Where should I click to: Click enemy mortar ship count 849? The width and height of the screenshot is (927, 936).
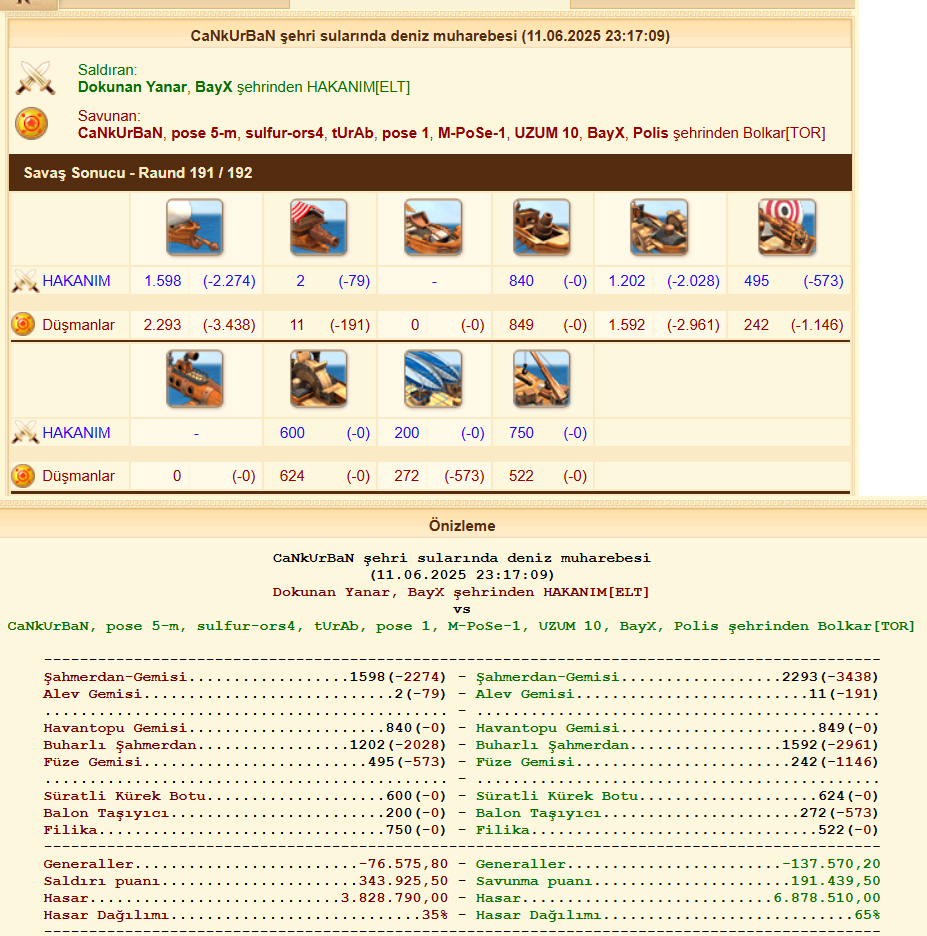pyautogui.click(x=521, y=325)
